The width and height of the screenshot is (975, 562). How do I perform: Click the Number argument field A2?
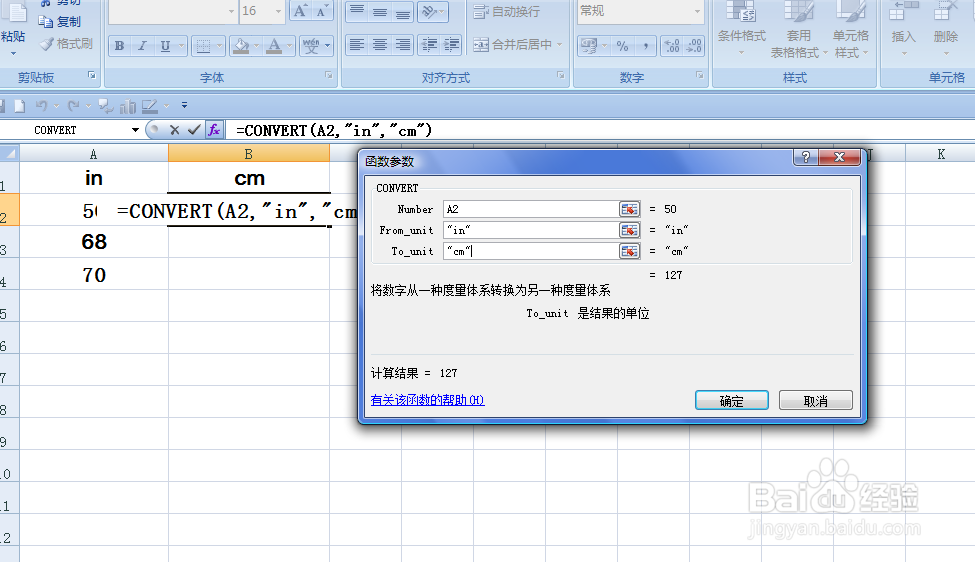531,210
